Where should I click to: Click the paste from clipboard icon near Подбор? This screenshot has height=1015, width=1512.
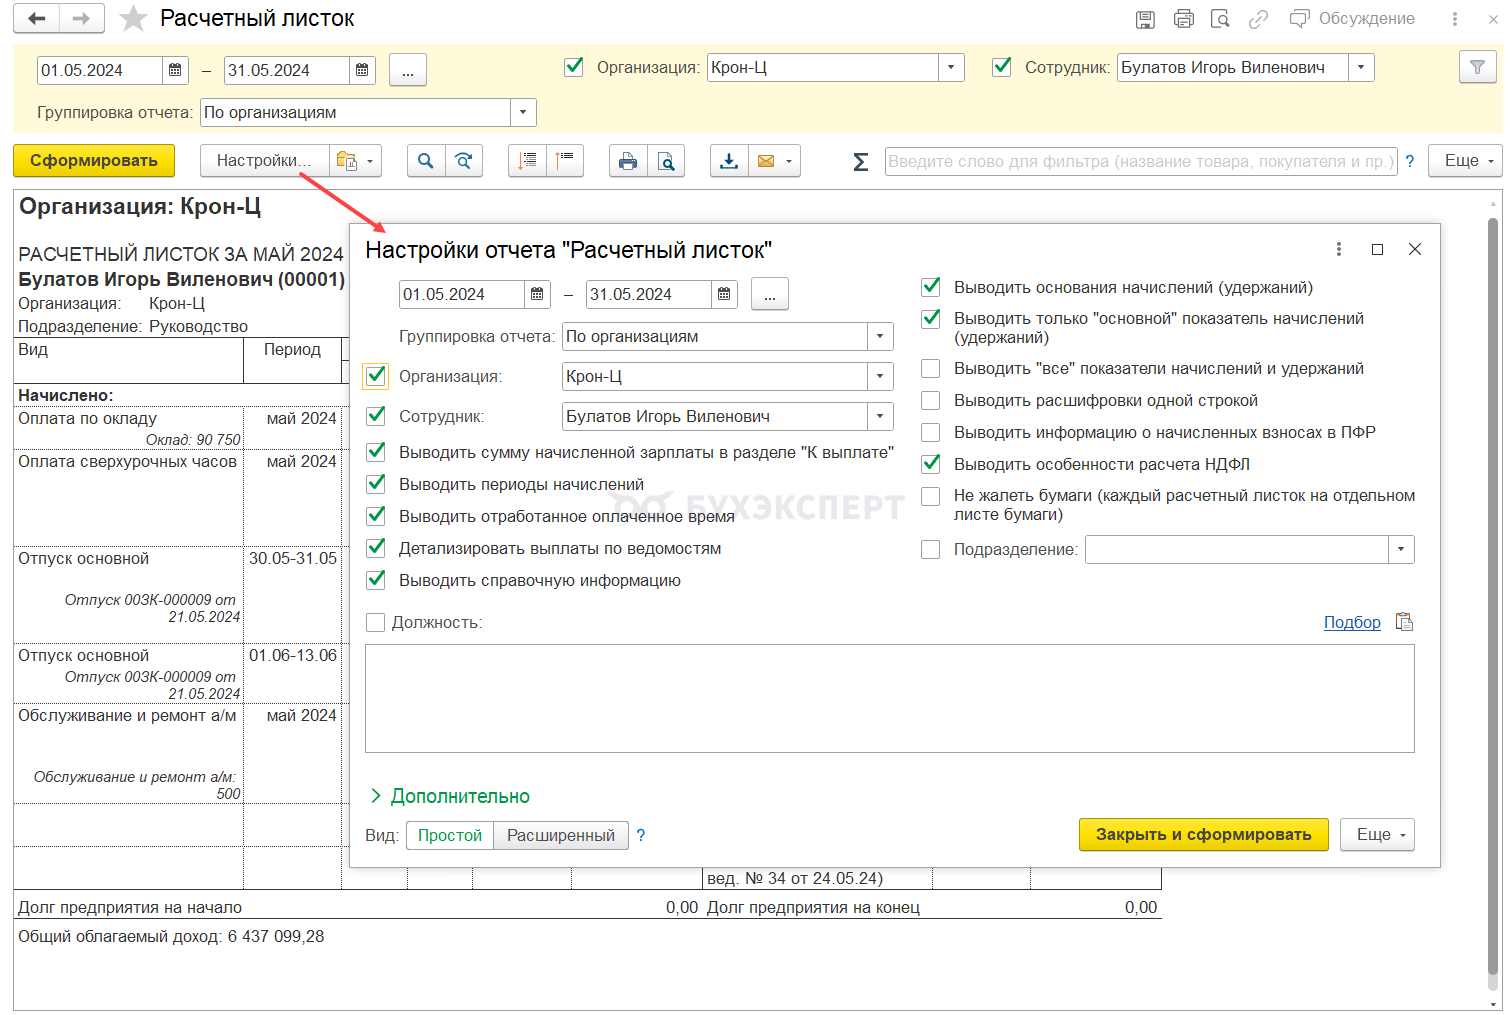click(x=1404, y=622)
